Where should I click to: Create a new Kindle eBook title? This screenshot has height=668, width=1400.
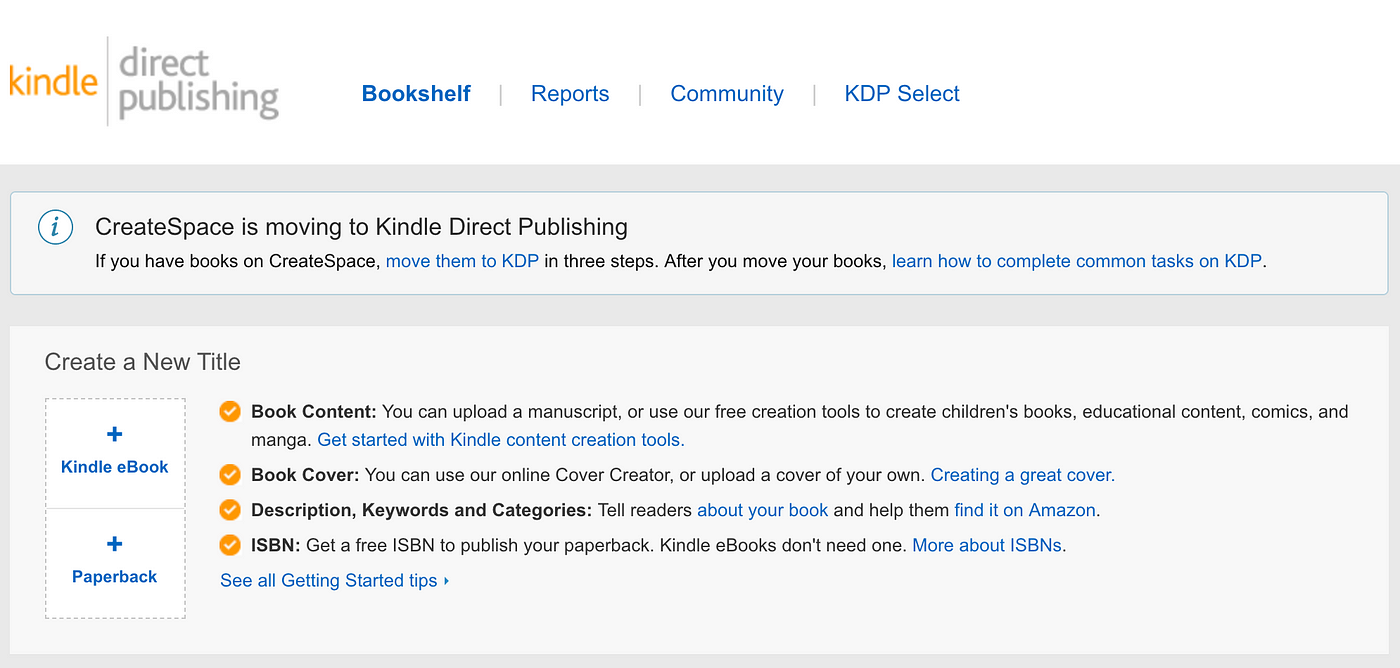coord(115,453)
